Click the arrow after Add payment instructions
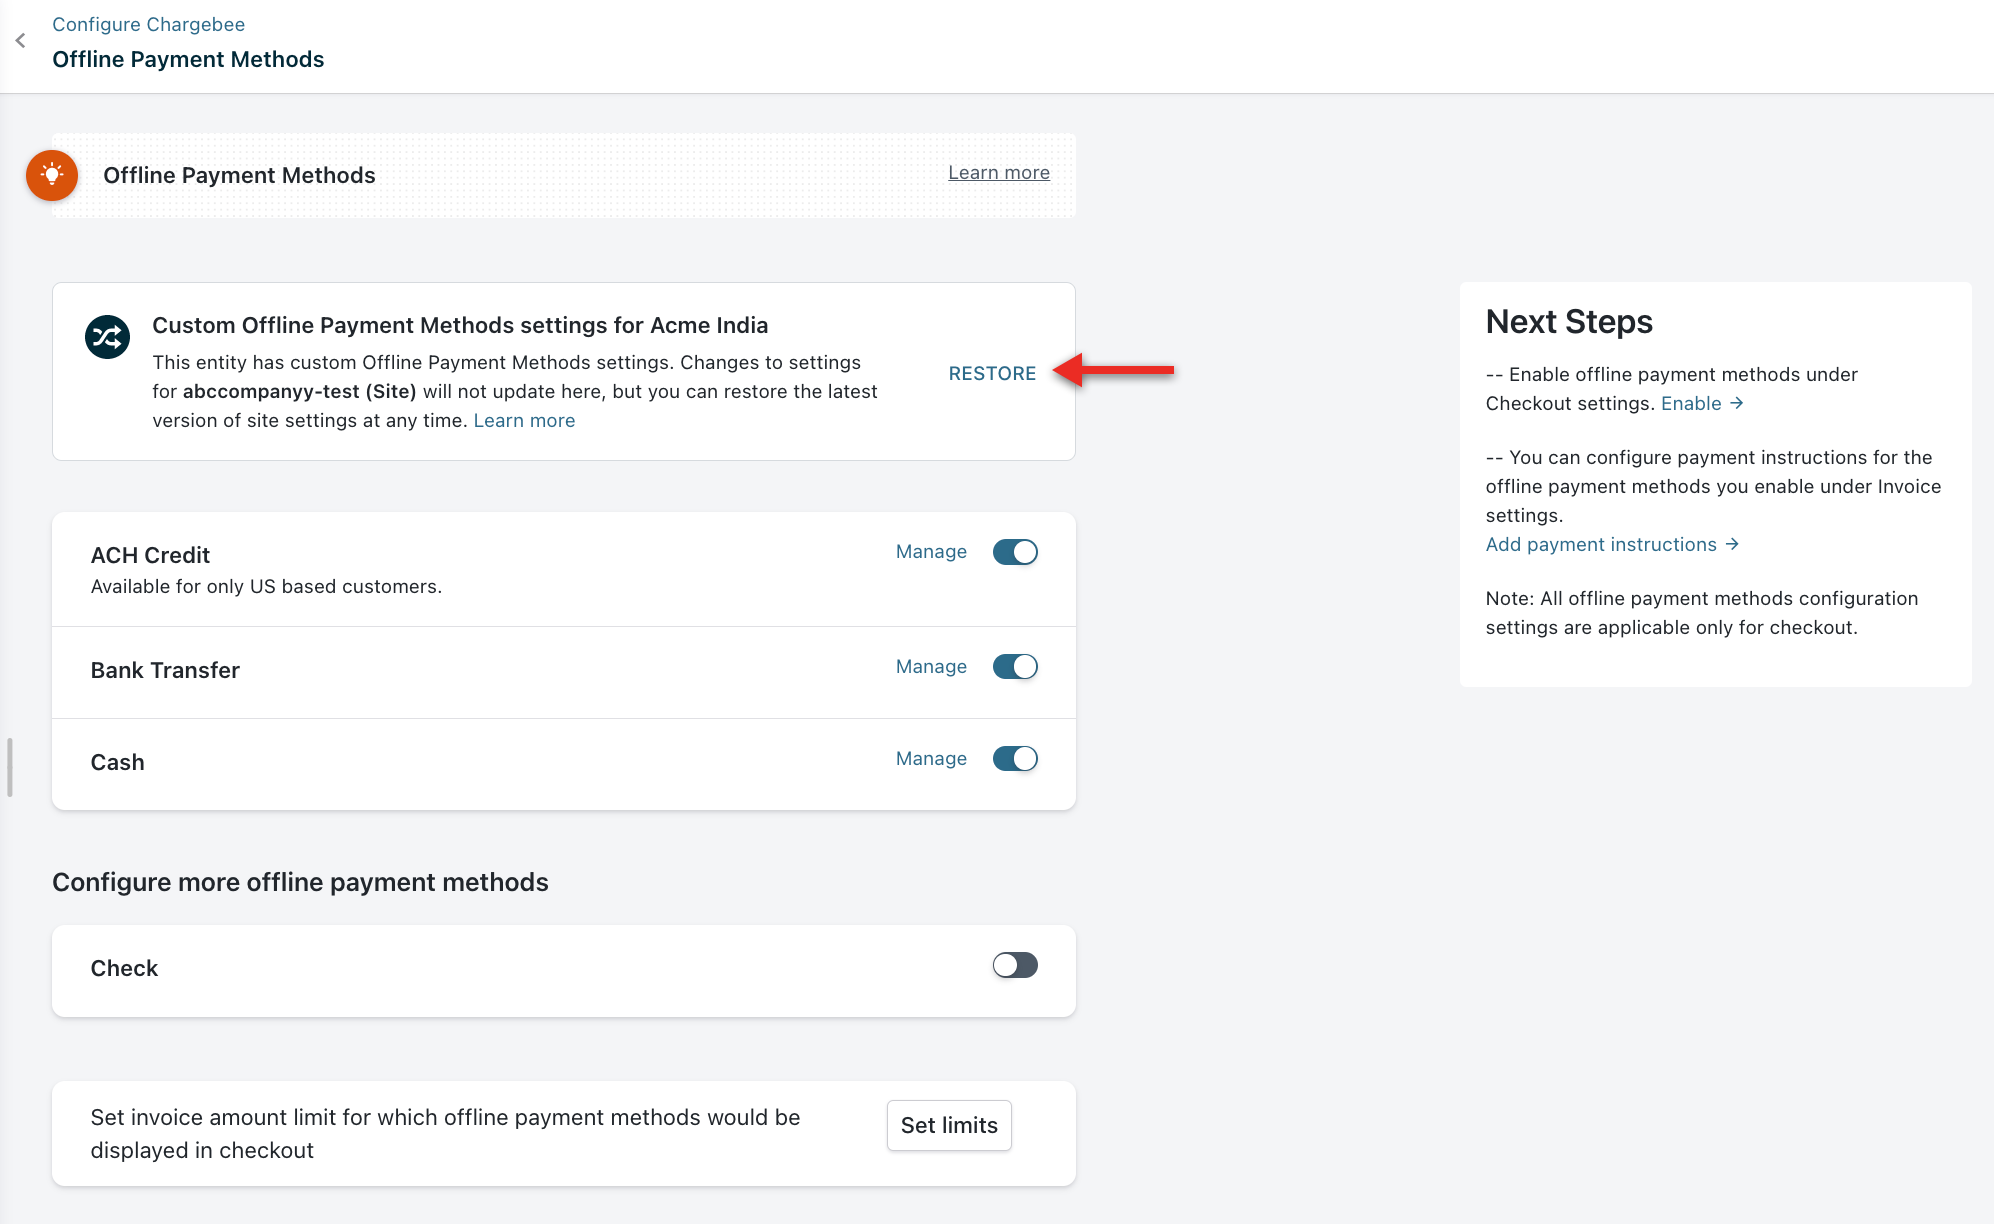Viewport: 1994px width, 1224px height. 1732,544
